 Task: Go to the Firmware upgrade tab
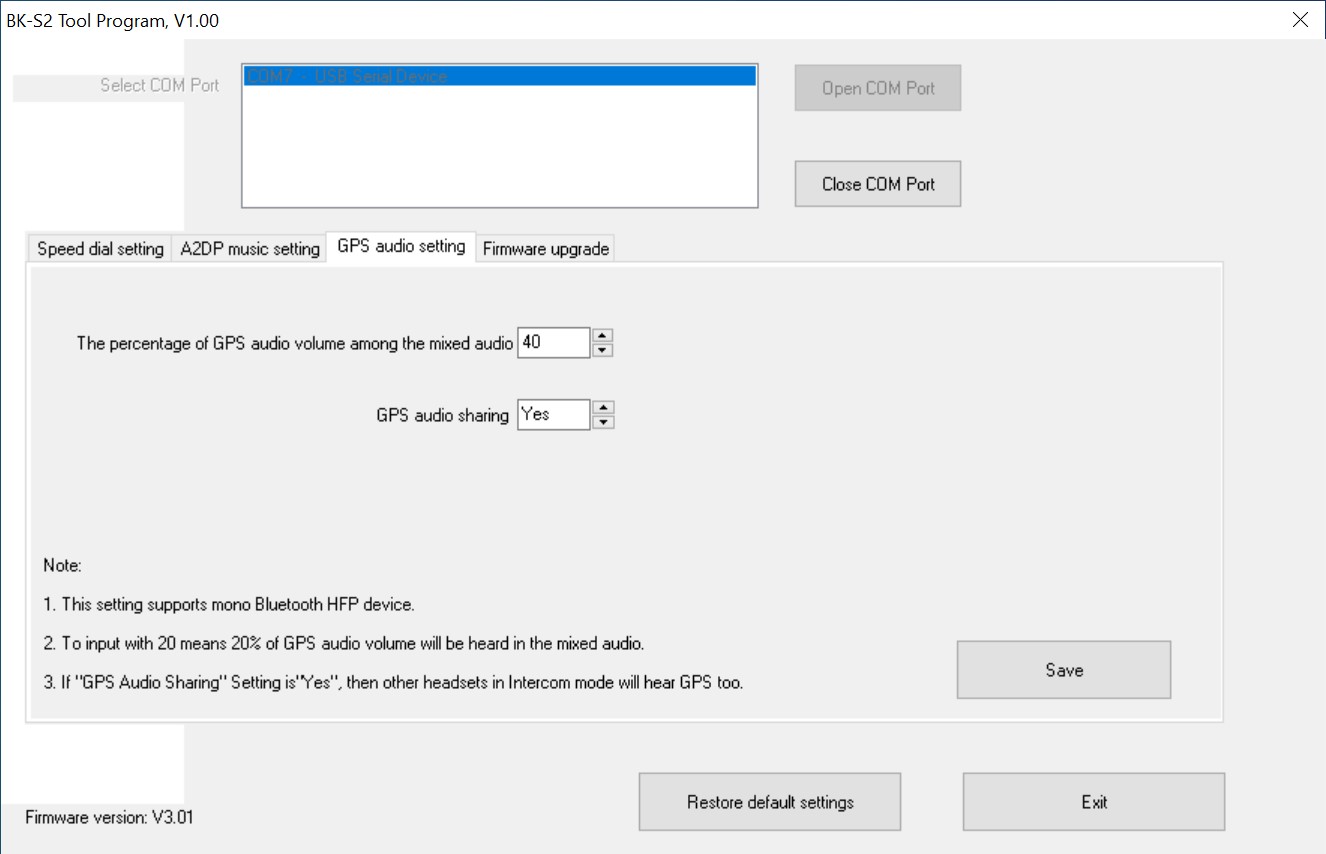(x=545, y=249)
